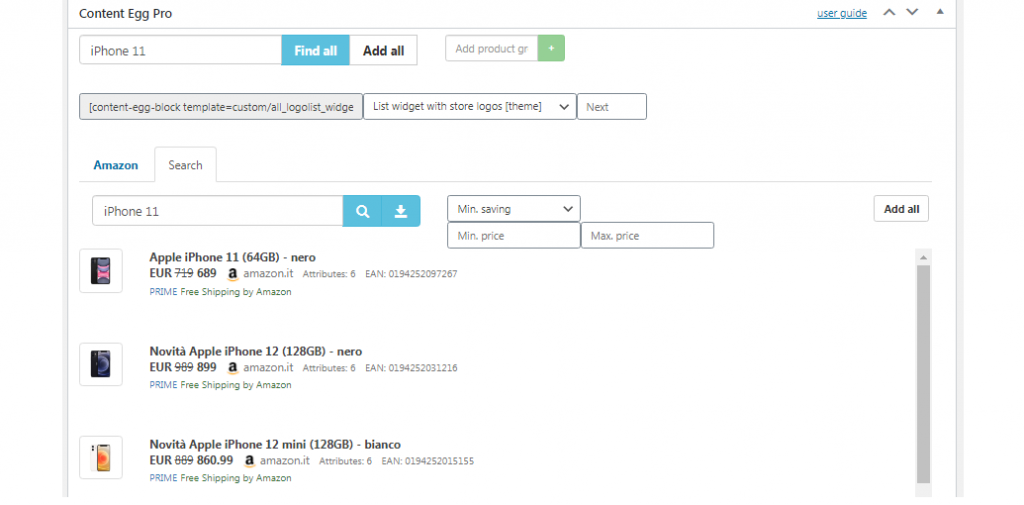
Task: Click the shortcode content-egg-block field
Action: click(x=221, y=106)
